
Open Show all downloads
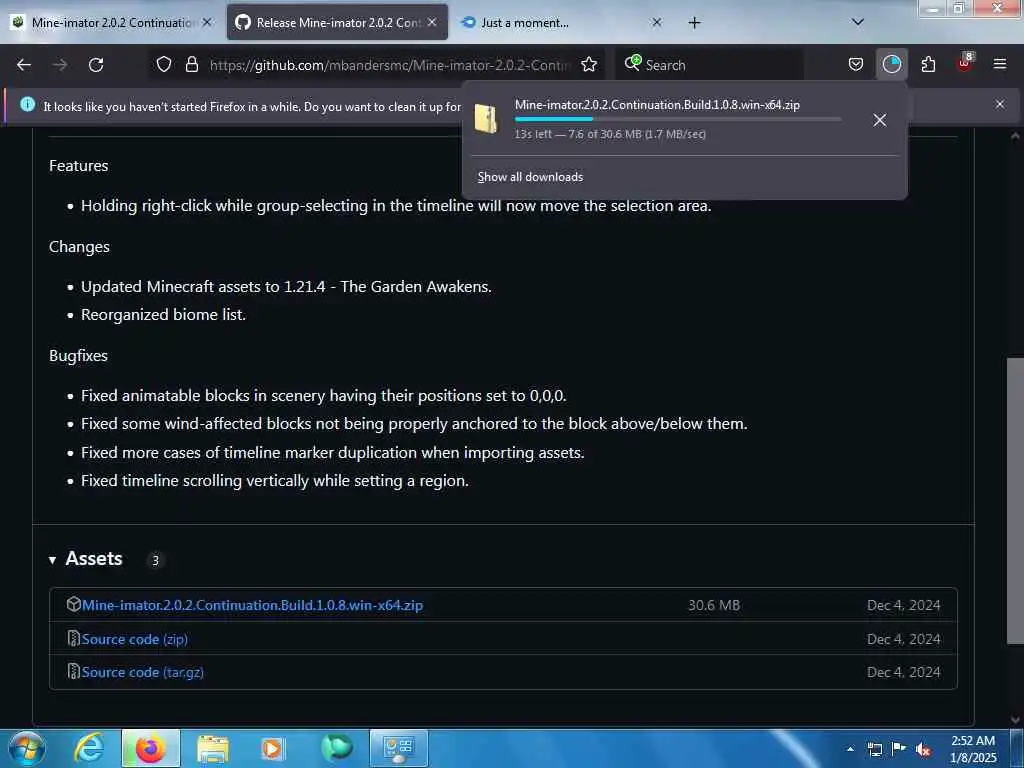point(530,177)
